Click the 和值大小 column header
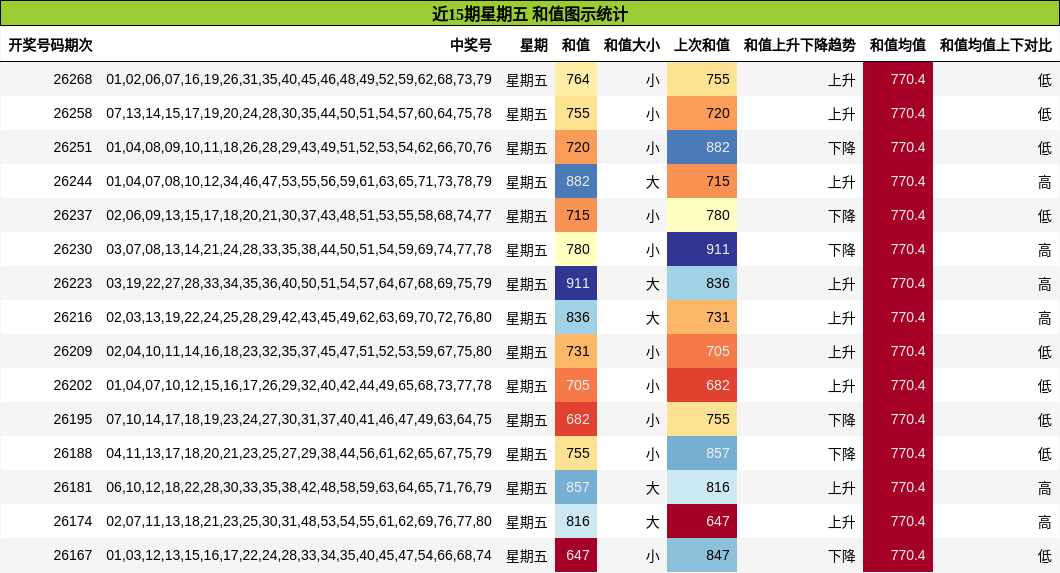This screenshot has height=573, width=1060. coord(631,45)
